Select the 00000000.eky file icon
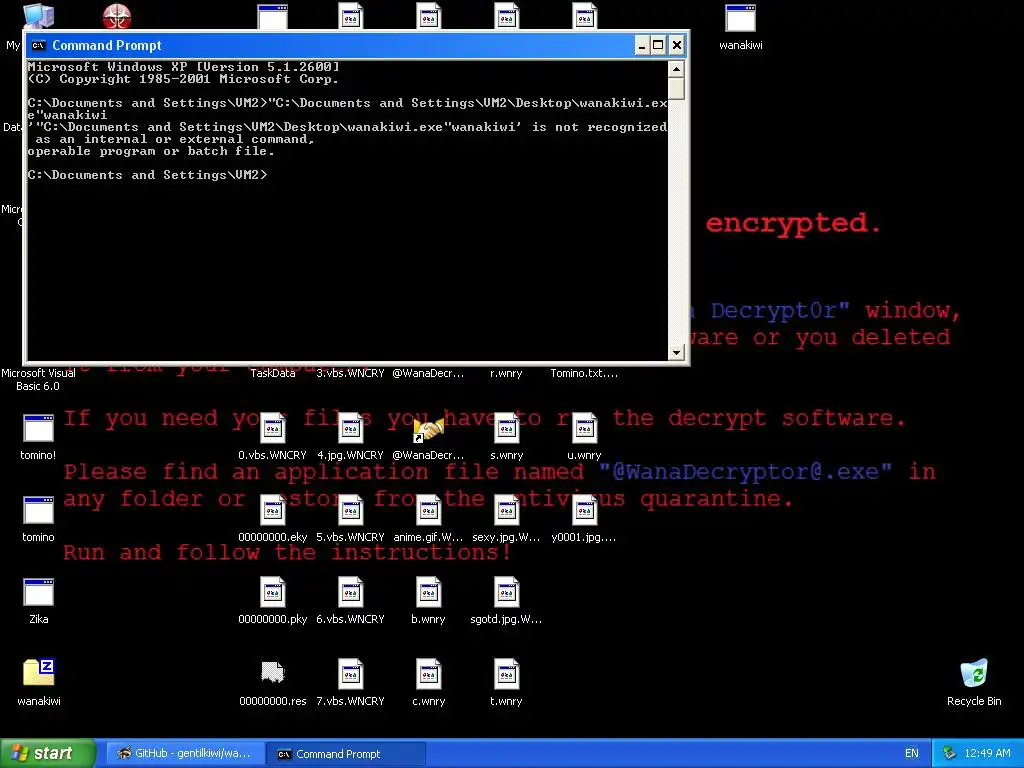Screen dimensions: 1024x768 coord(272,510)
